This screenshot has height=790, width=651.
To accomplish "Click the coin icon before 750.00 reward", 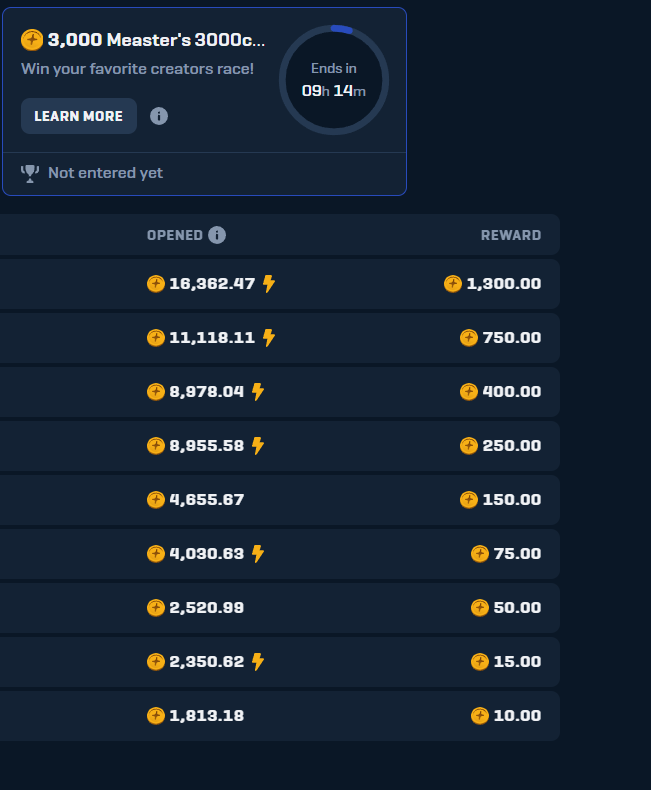I will [469, 338].
